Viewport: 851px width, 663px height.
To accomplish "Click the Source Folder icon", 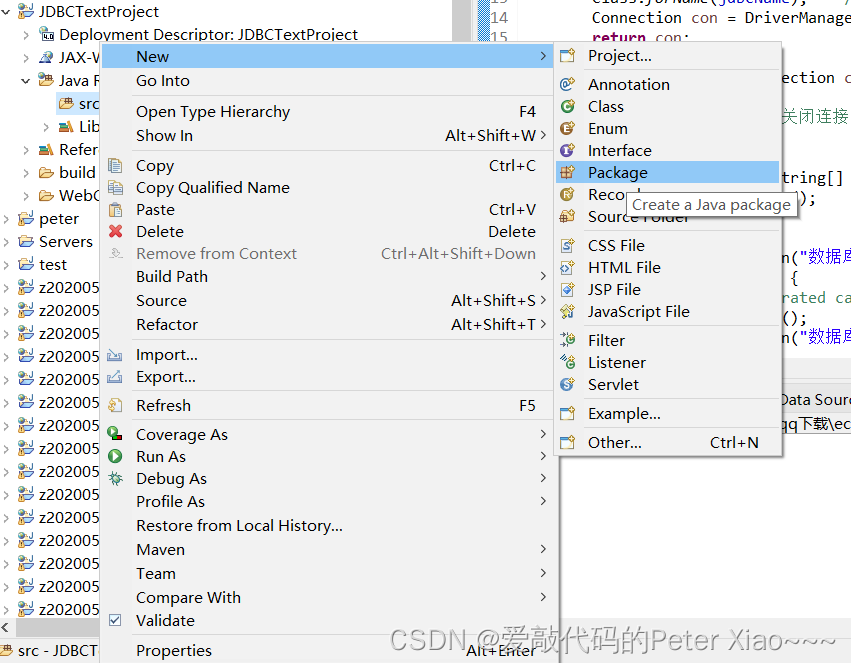I will pos(567,216).
